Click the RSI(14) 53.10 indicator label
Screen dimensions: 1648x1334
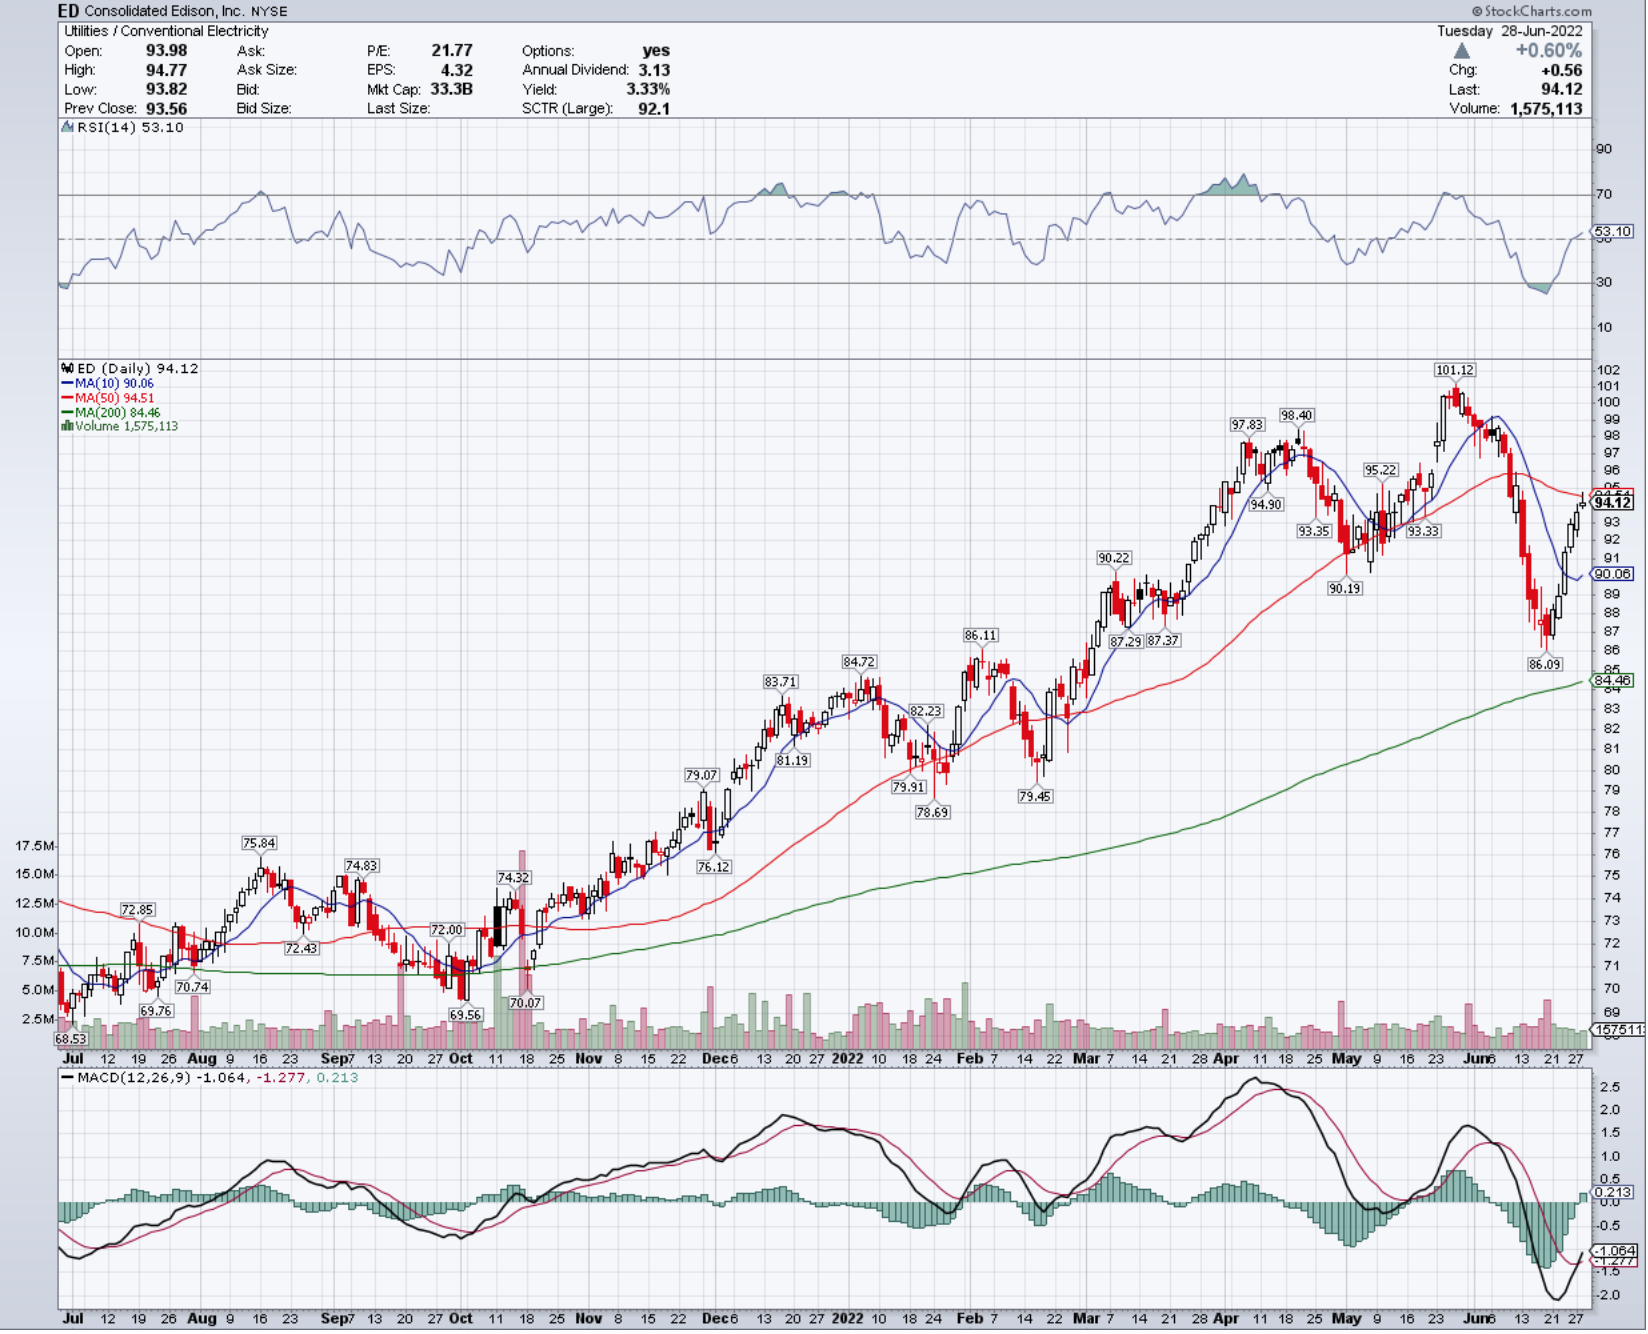tap(131, 128)
